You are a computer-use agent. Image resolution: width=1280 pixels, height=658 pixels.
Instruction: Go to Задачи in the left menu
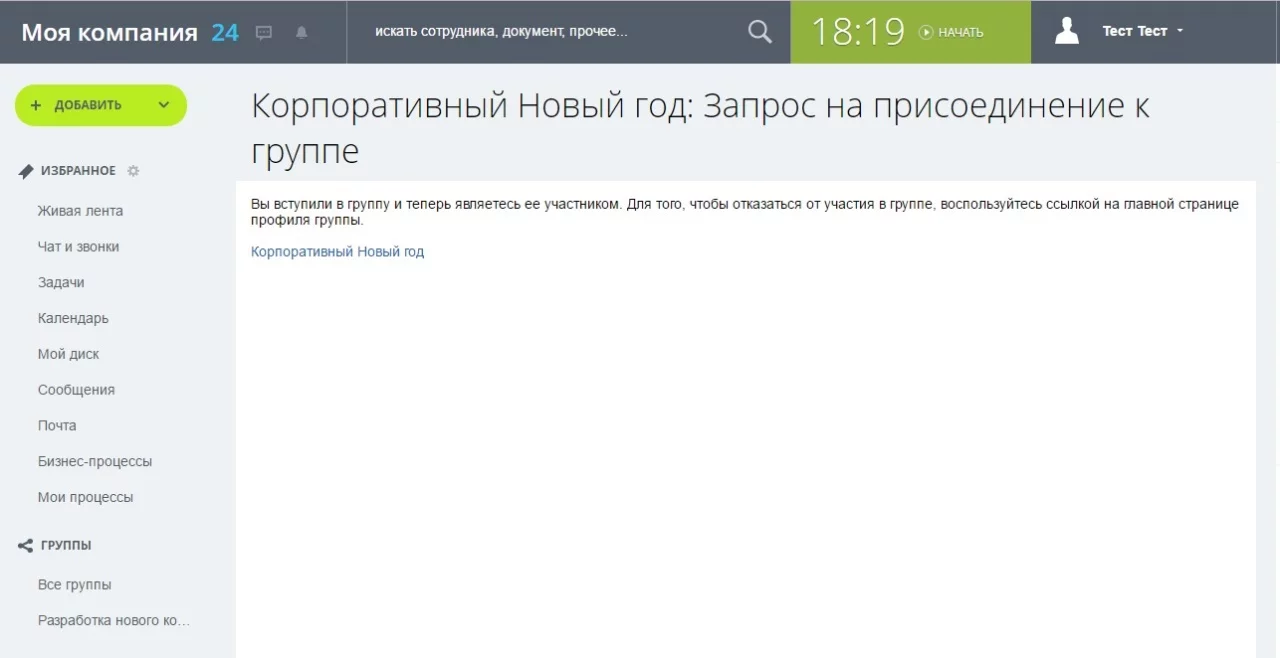pos(61,283)
